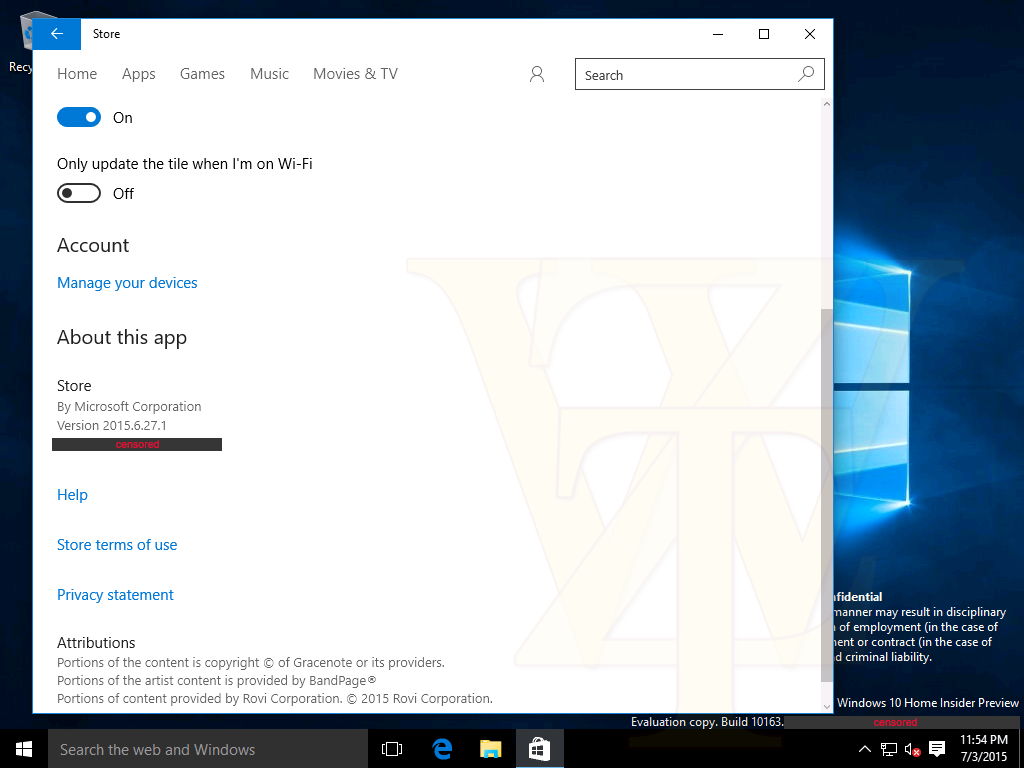This screenshot has height=768, width=1024.
Task: Click the Attributions heading
Action: coord(96,643)
